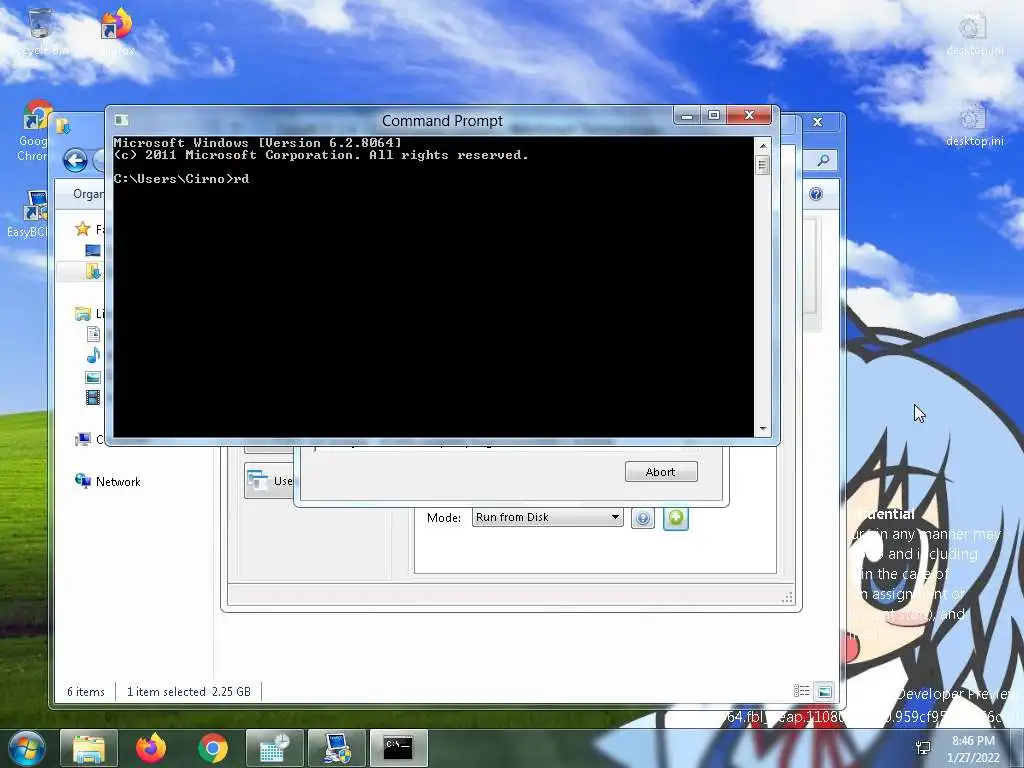Launch Chrome from the taskbar
Screen dimensions: 1024x768
[x=212, y=748]
